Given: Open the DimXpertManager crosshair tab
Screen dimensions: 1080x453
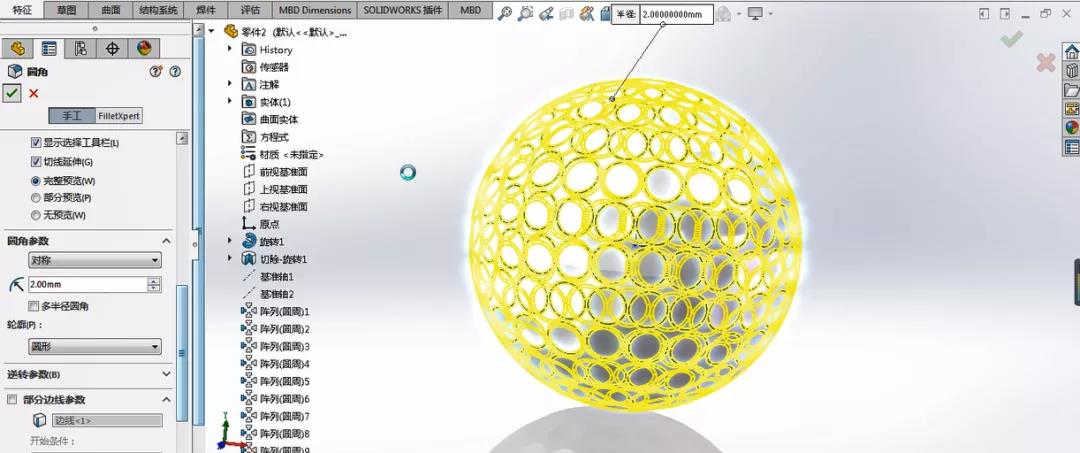Looking at the screenshot, I should (112, 48).
